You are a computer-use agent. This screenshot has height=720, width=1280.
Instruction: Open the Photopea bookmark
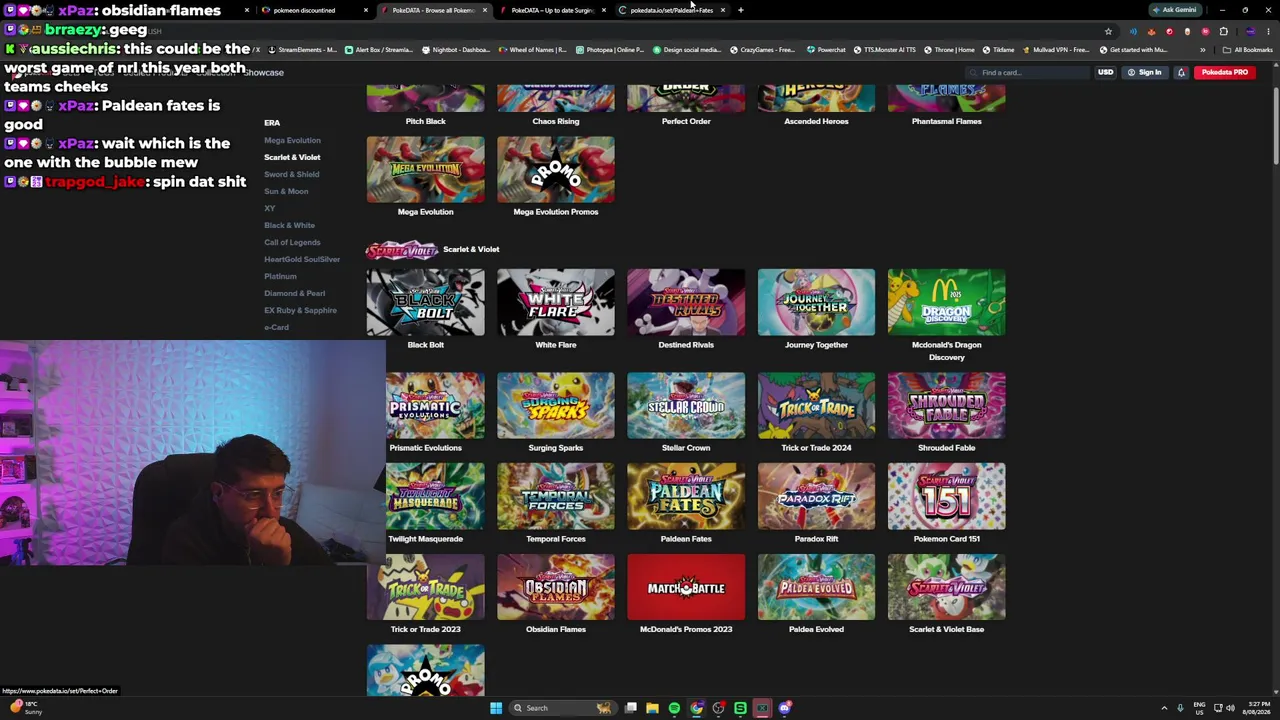(x=610, y=50)
